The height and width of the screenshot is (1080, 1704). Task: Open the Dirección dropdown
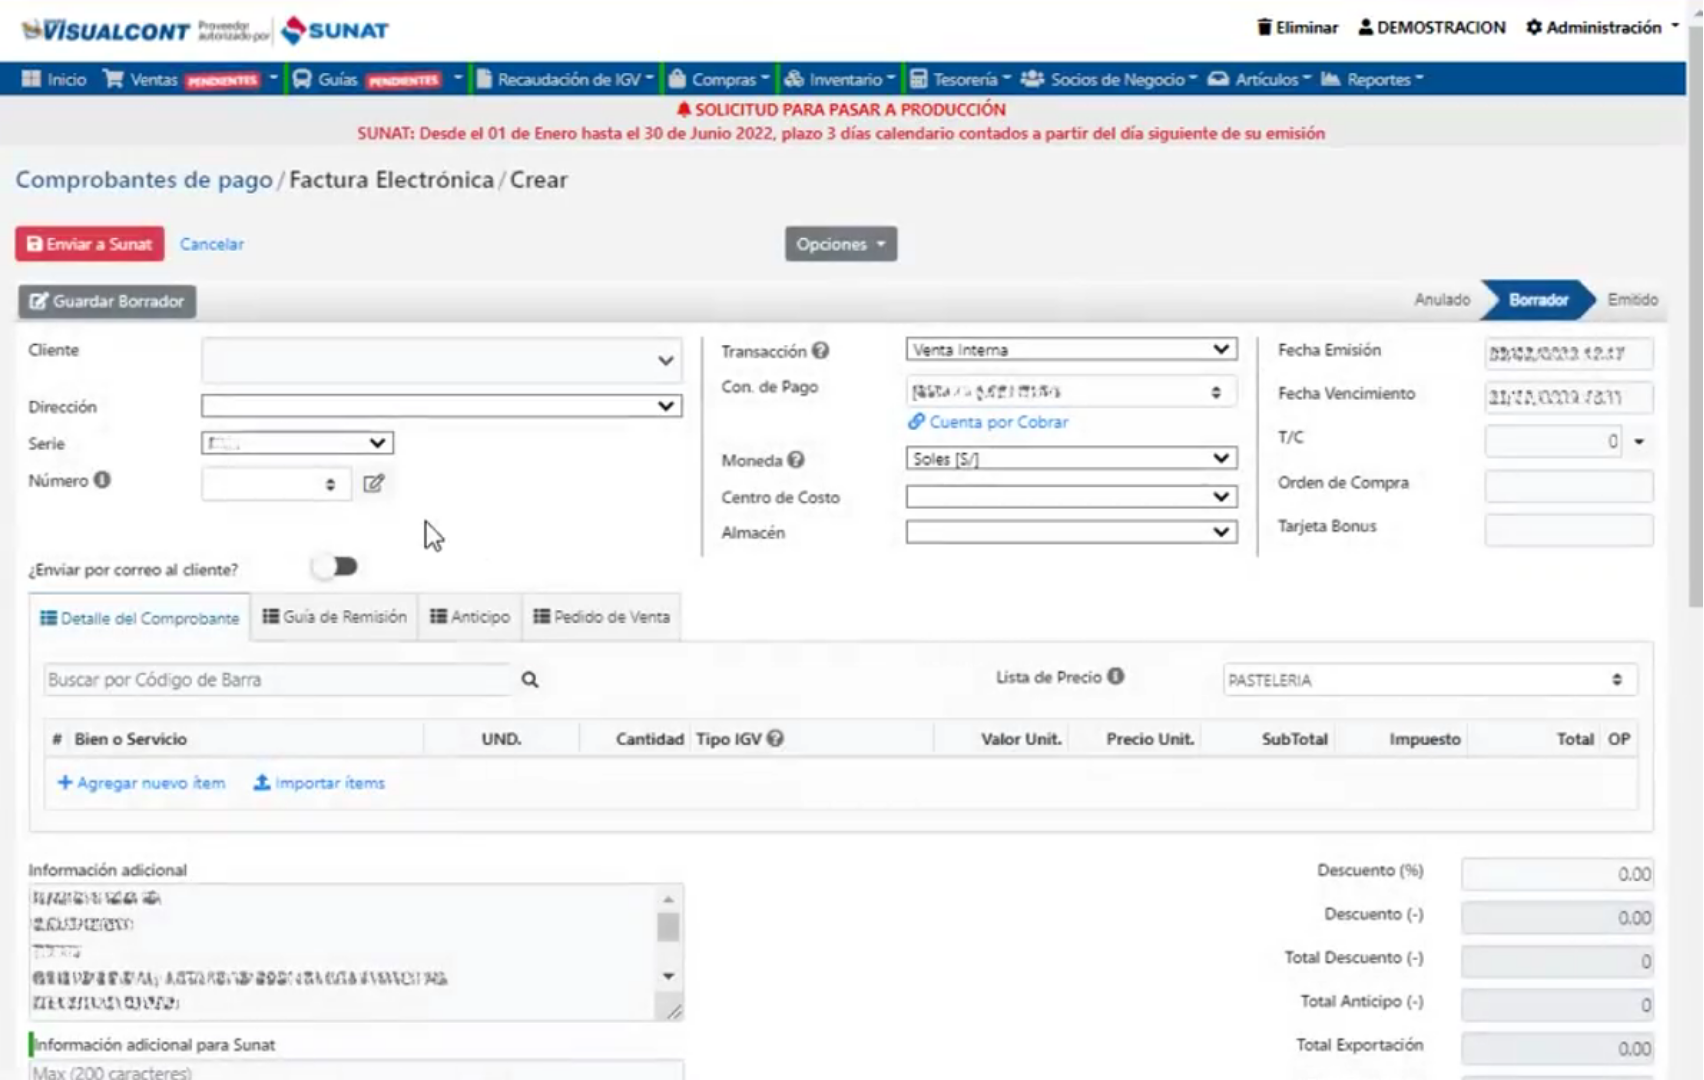tap(441, 406)
